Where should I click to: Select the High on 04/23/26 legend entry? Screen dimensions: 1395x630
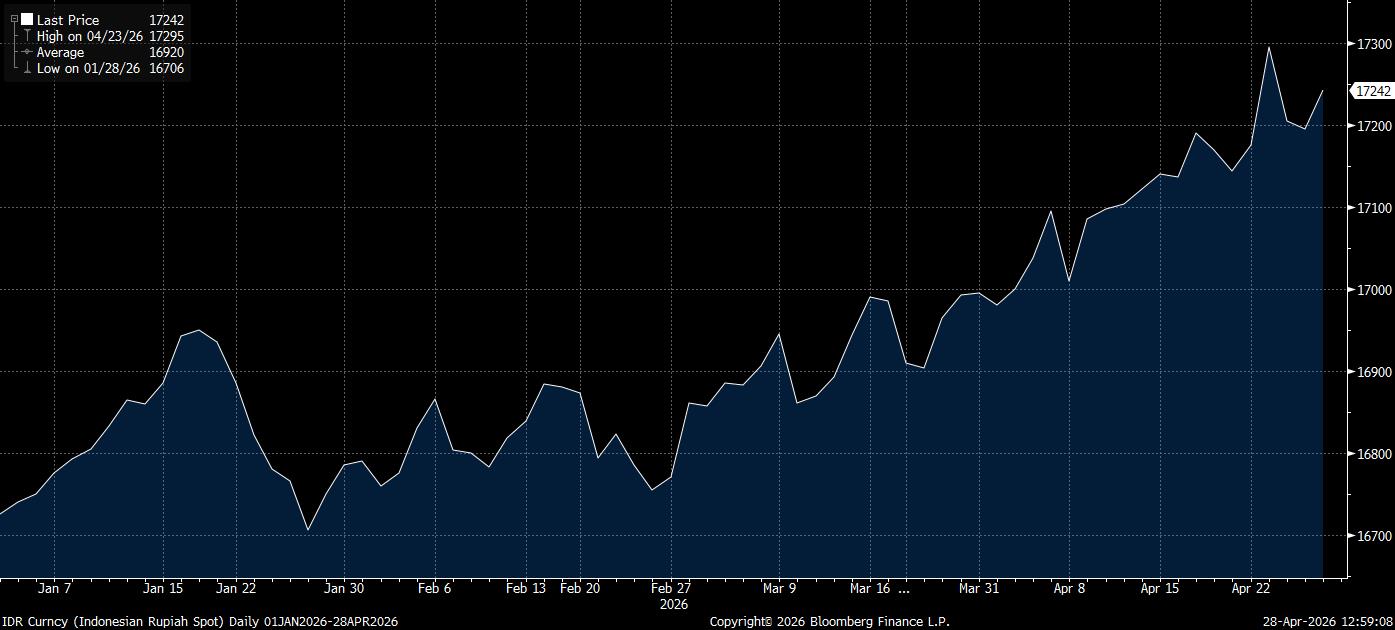click(89, 36)
